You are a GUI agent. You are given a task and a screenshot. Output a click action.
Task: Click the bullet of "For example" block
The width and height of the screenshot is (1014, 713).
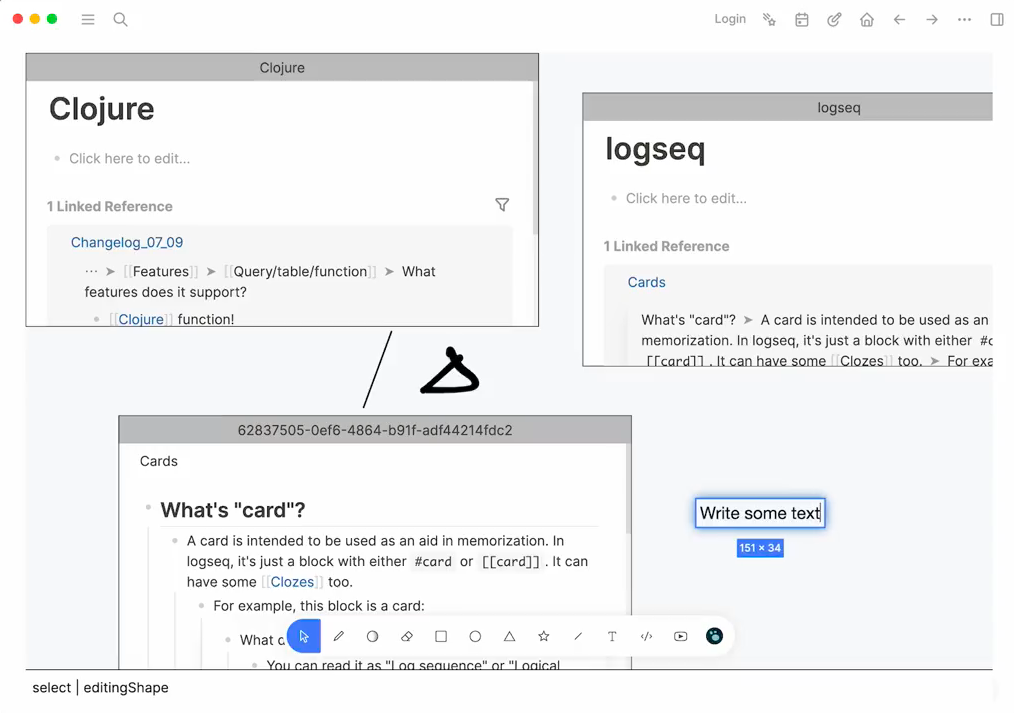[201, 606]
